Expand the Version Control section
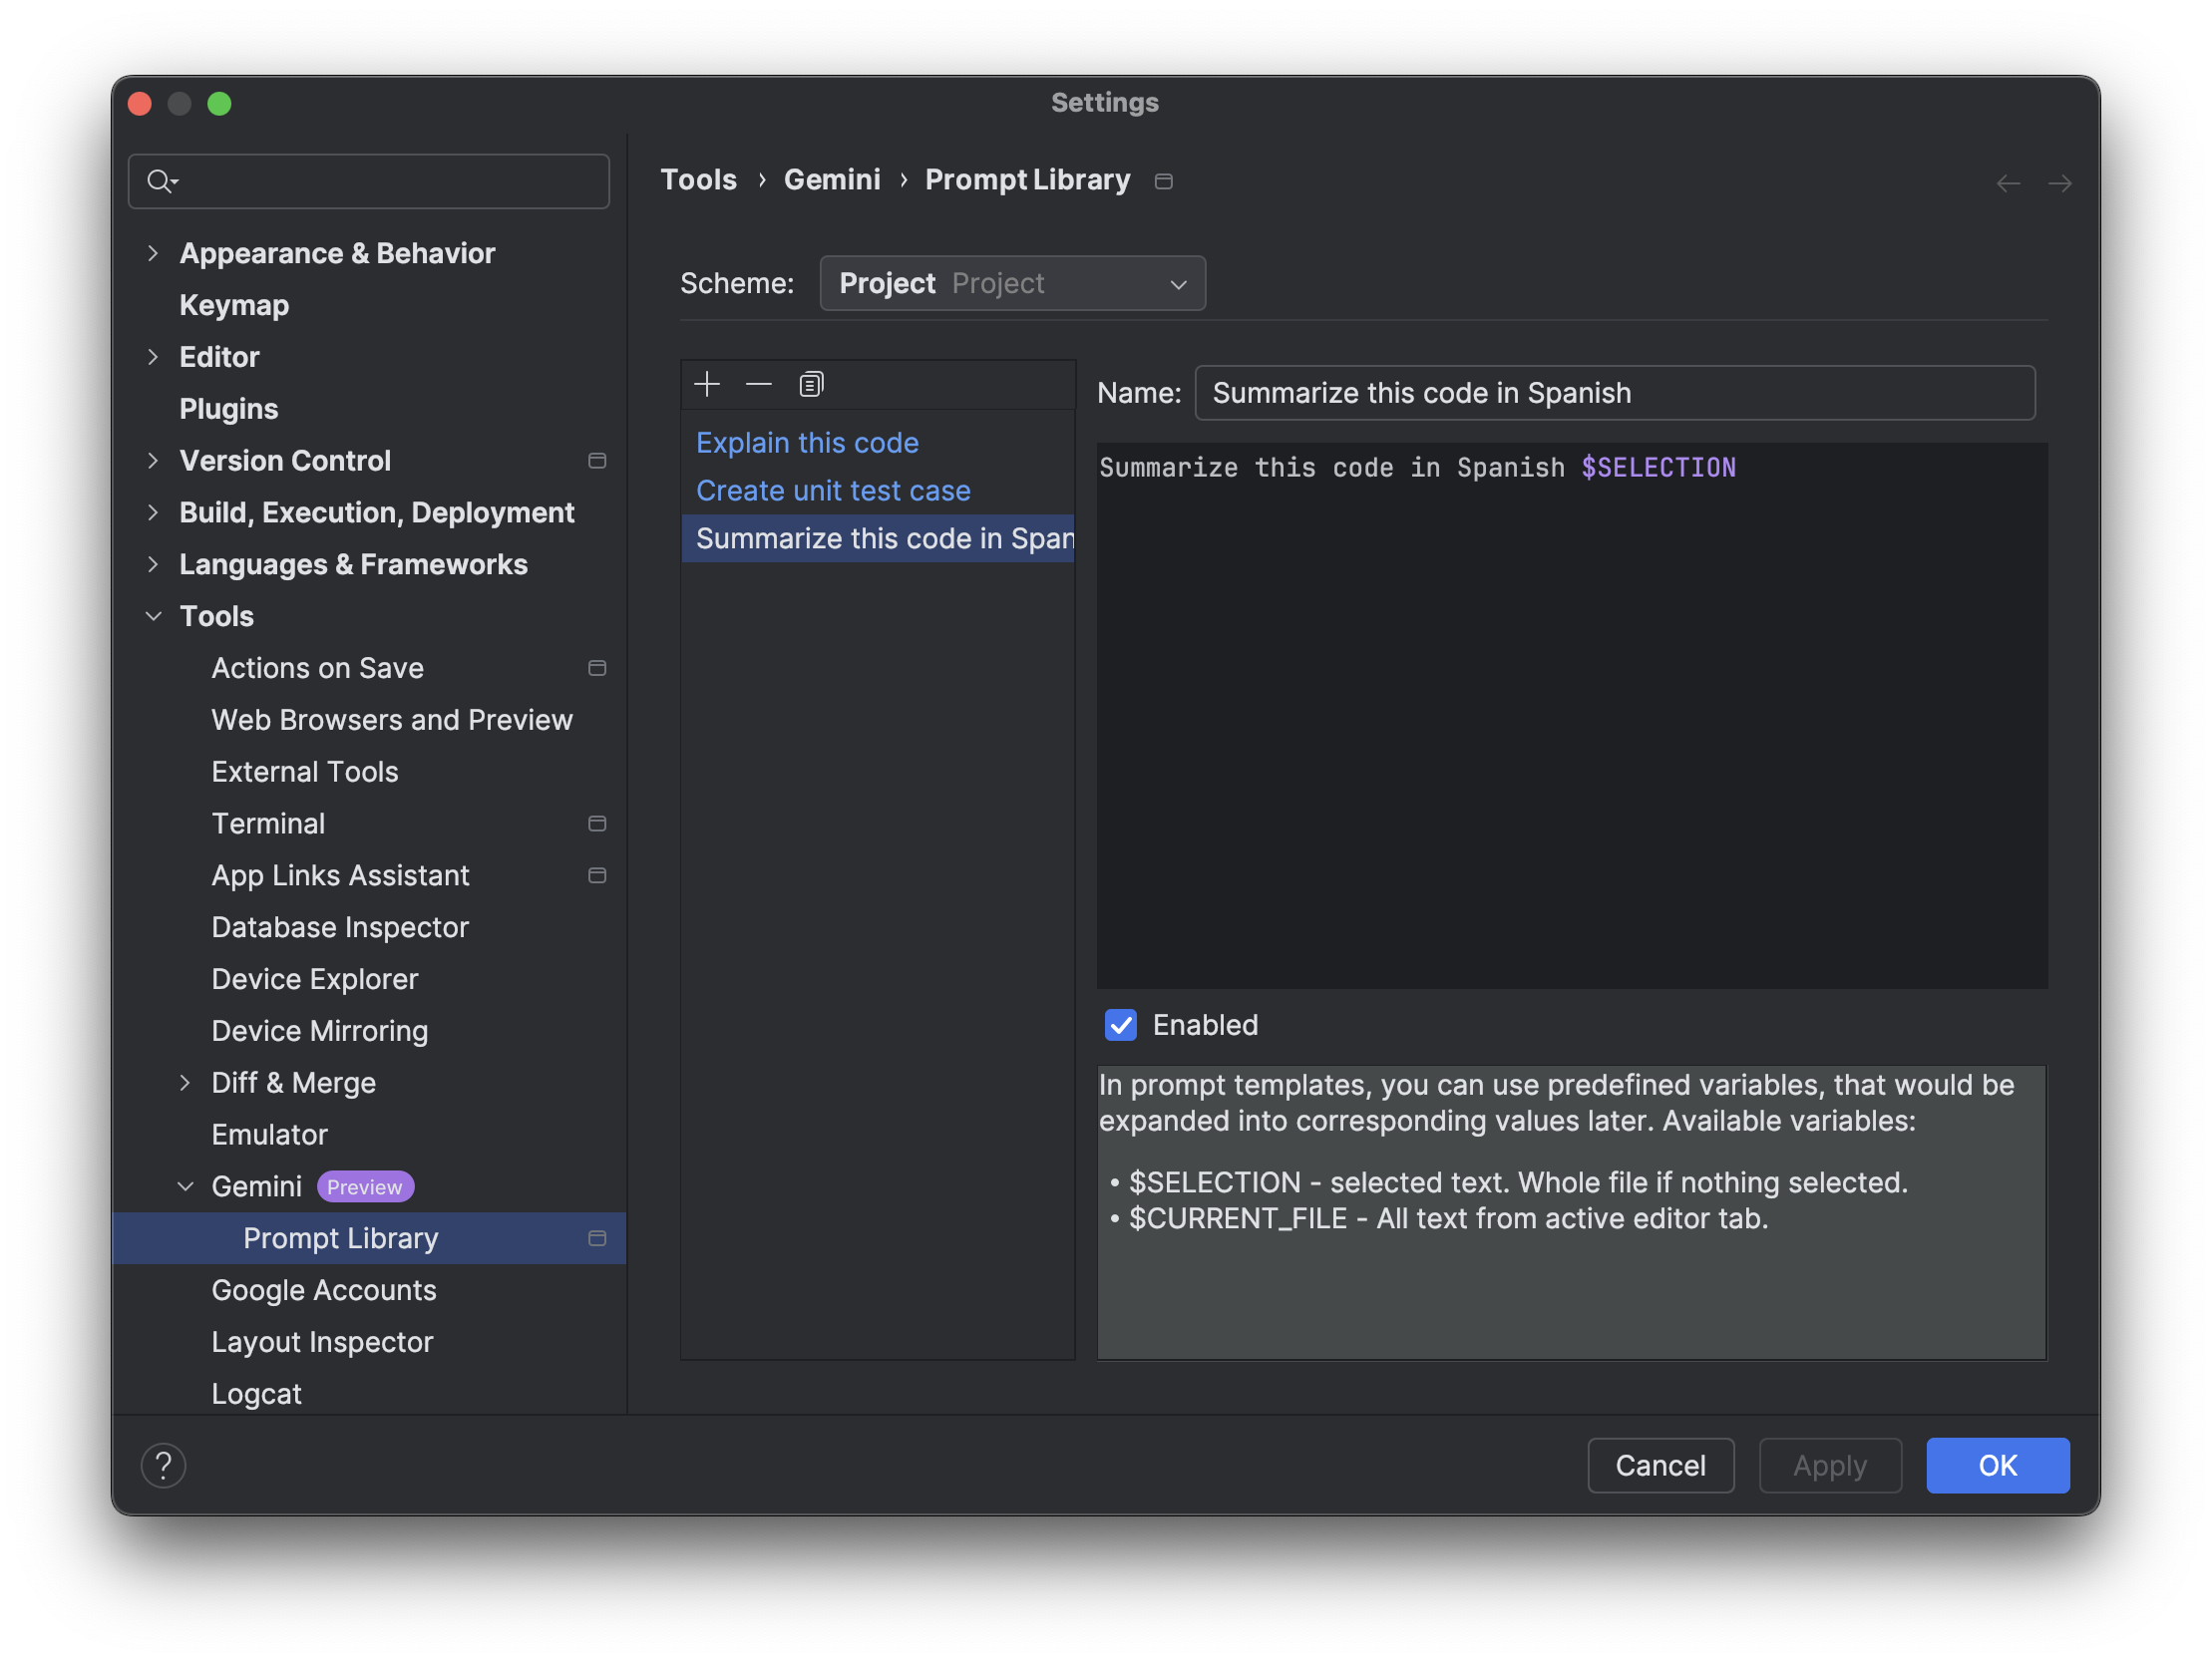Viewport: 2212px width, 1663px height. (156, 460)
